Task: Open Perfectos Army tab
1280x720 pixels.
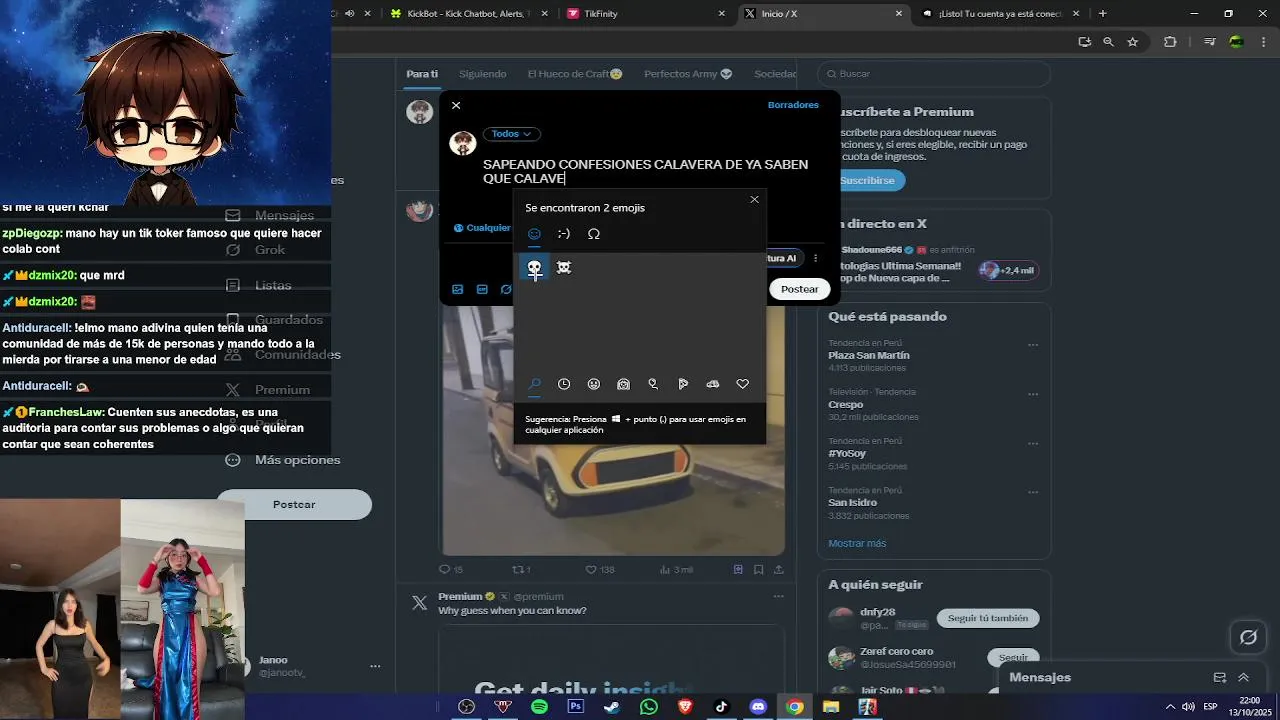Action: pyautogui.click(x=688, y=74)
